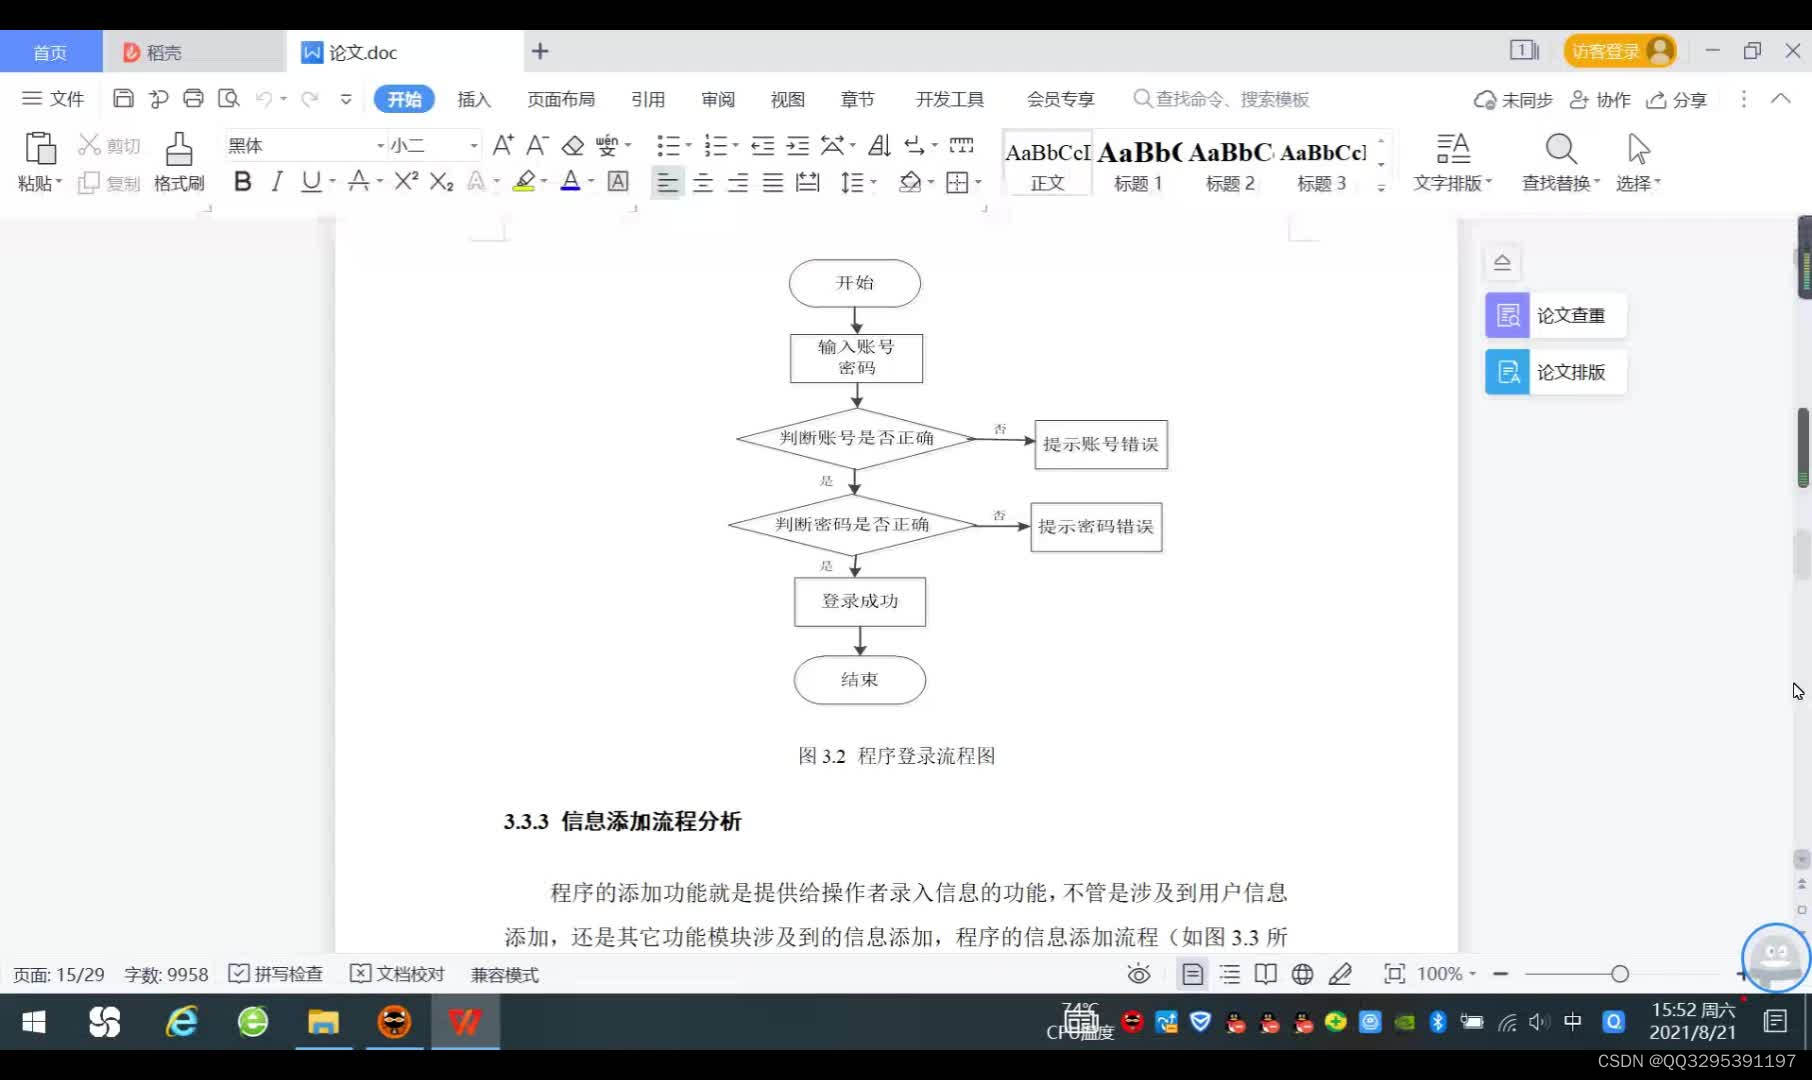Click the Sort (A-Z) icon

tap(879, 146)
